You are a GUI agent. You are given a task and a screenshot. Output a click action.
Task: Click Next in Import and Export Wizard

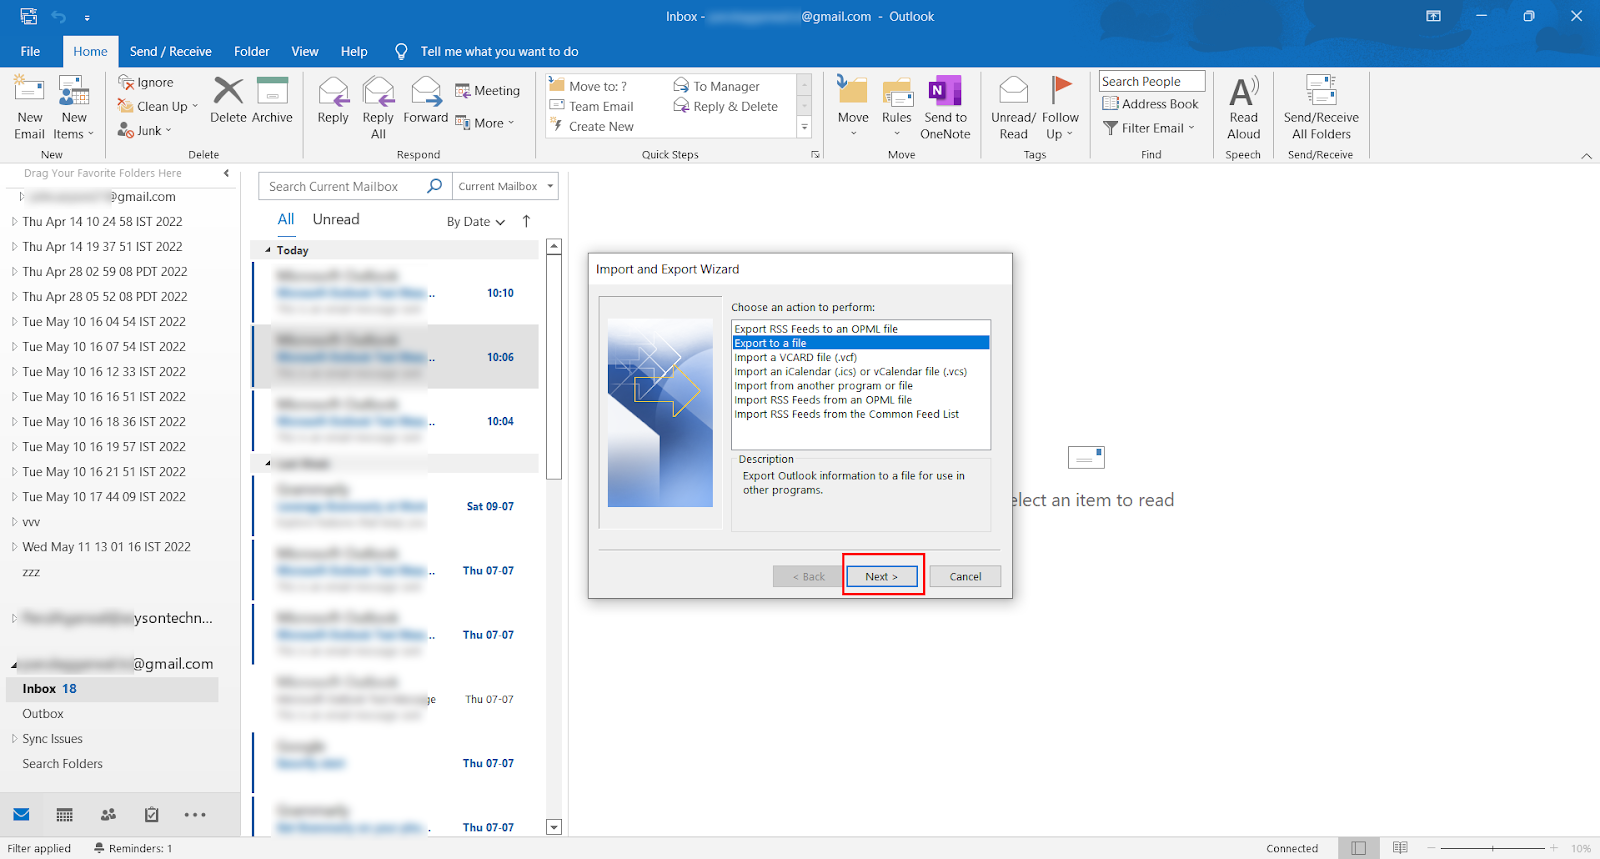point(882,576)
